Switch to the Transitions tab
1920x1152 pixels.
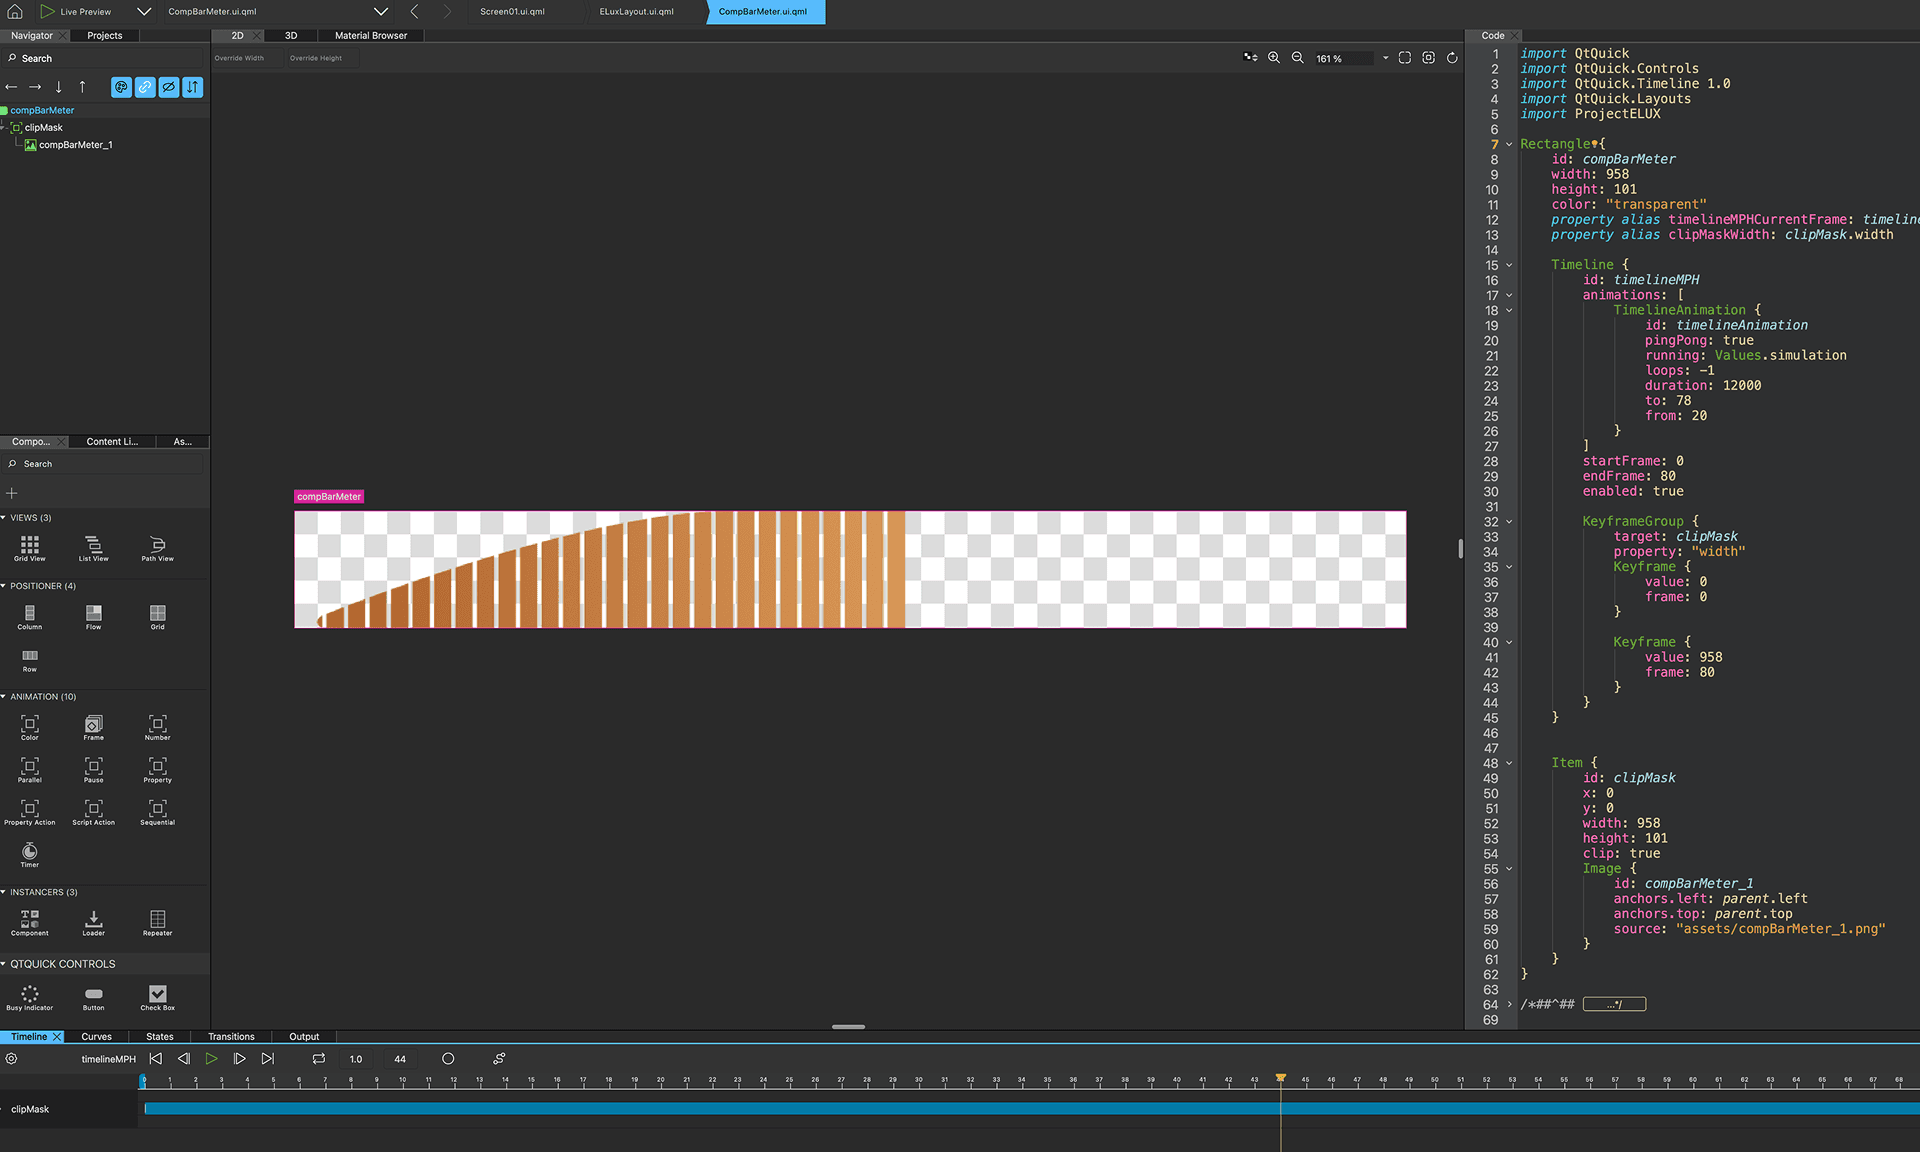pyautogui.click(x=231, y=1036)
